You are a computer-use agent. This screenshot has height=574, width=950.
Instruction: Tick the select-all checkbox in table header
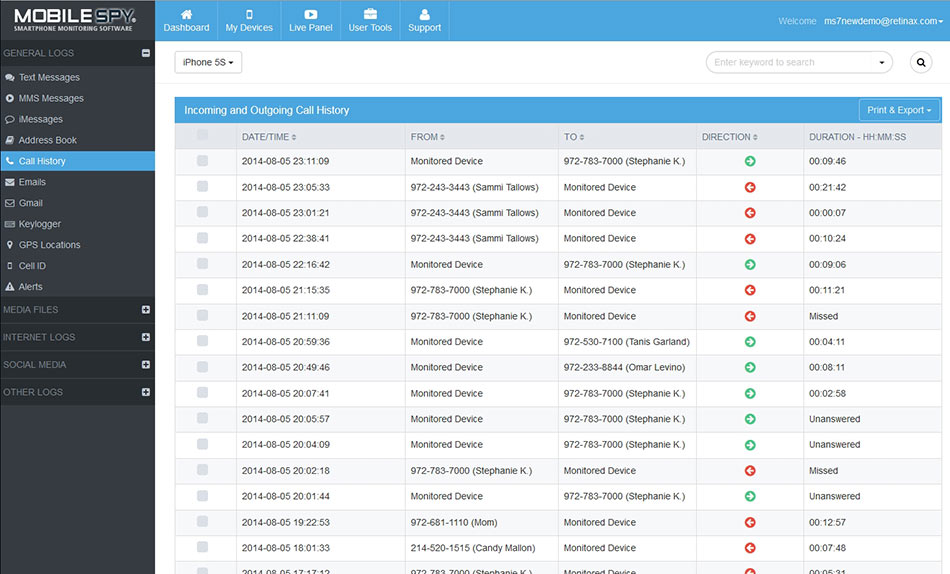click(203, 135)
